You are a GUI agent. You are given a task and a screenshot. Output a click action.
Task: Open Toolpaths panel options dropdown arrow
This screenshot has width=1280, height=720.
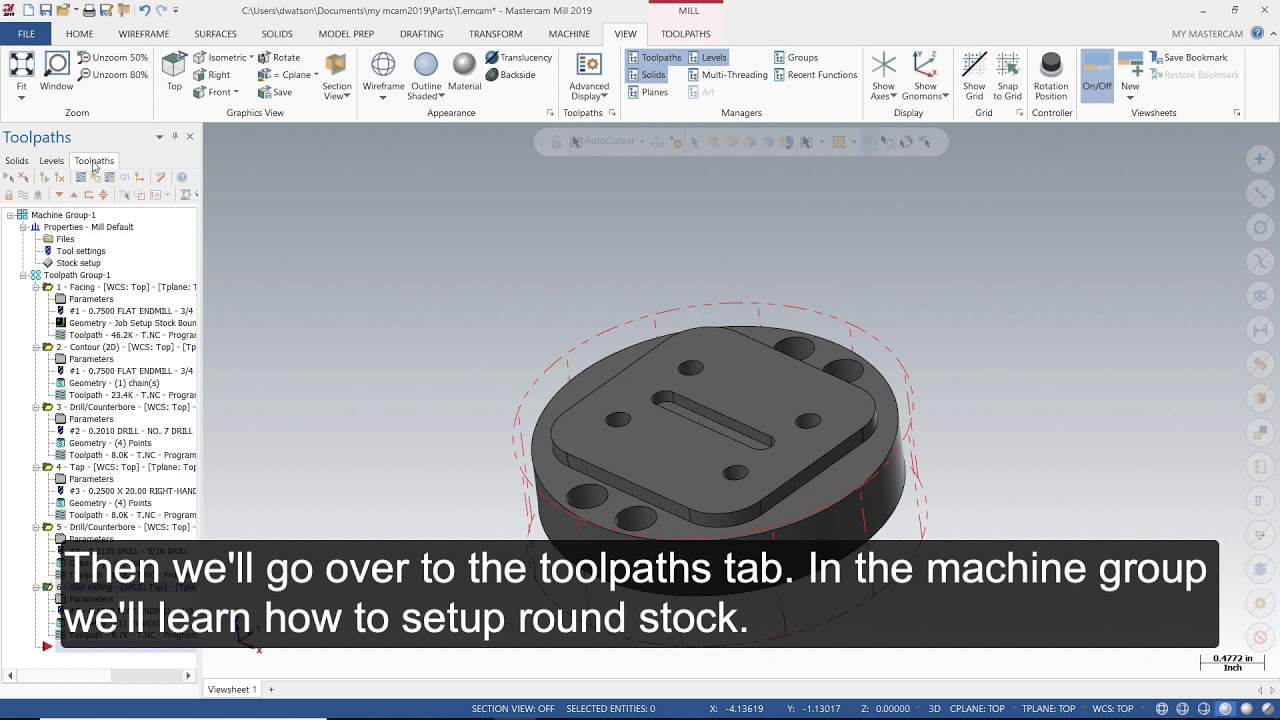tap(159, 137)
